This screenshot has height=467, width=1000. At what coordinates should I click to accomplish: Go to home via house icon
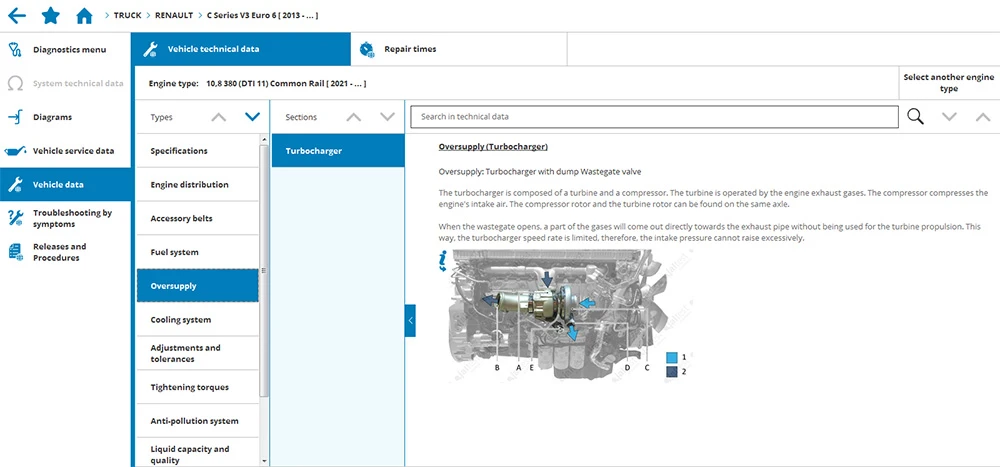point(84,16)
